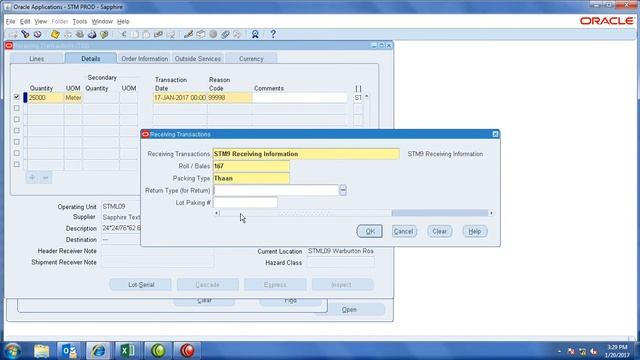The width and height of the screenshot is (640, 360).
Task: Click the Comments field on the 25000 row
Action: click(300, 98)
